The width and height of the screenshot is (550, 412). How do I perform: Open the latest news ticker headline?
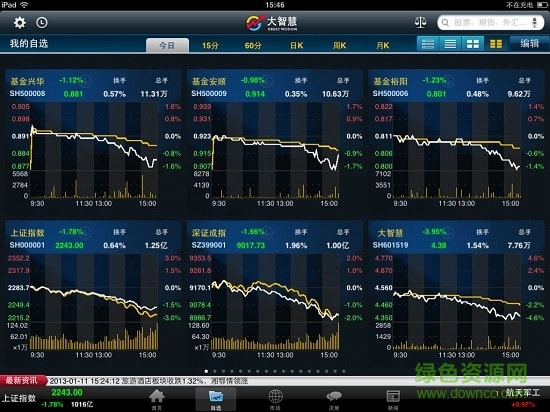pyautogui.click(x=149, y=381)
